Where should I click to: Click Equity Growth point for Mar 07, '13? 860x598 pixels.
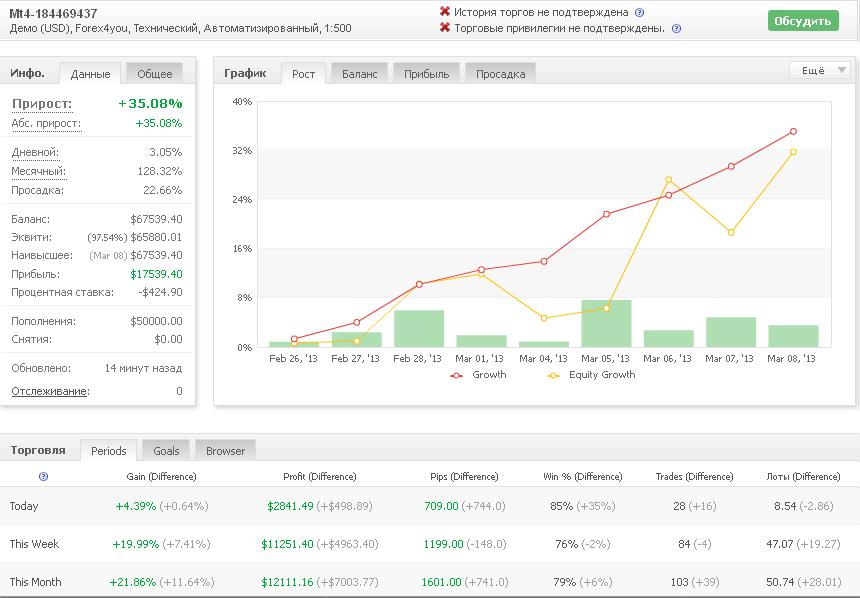731,233
